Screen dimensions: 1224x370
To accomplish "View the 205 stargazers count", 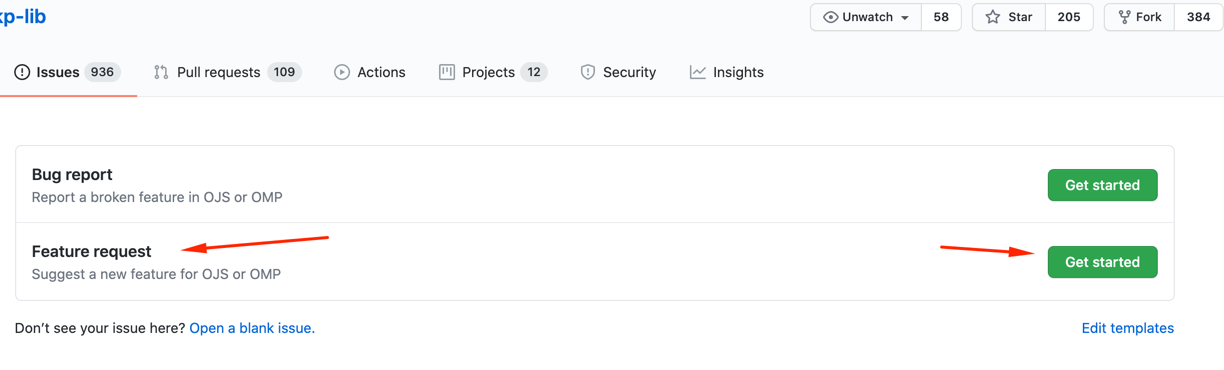I will (1069, 17).
